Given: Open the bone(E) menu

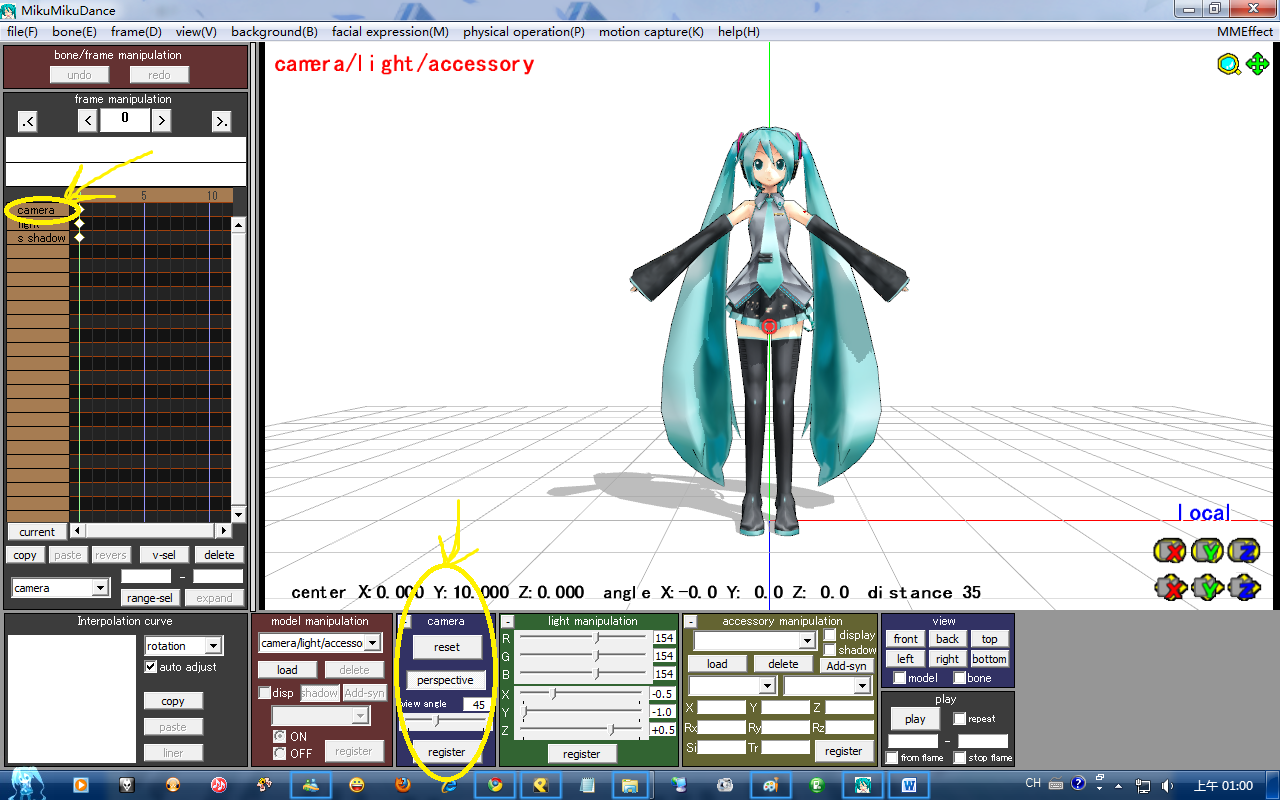Looking at the screenshot, I should click(74, 32).
